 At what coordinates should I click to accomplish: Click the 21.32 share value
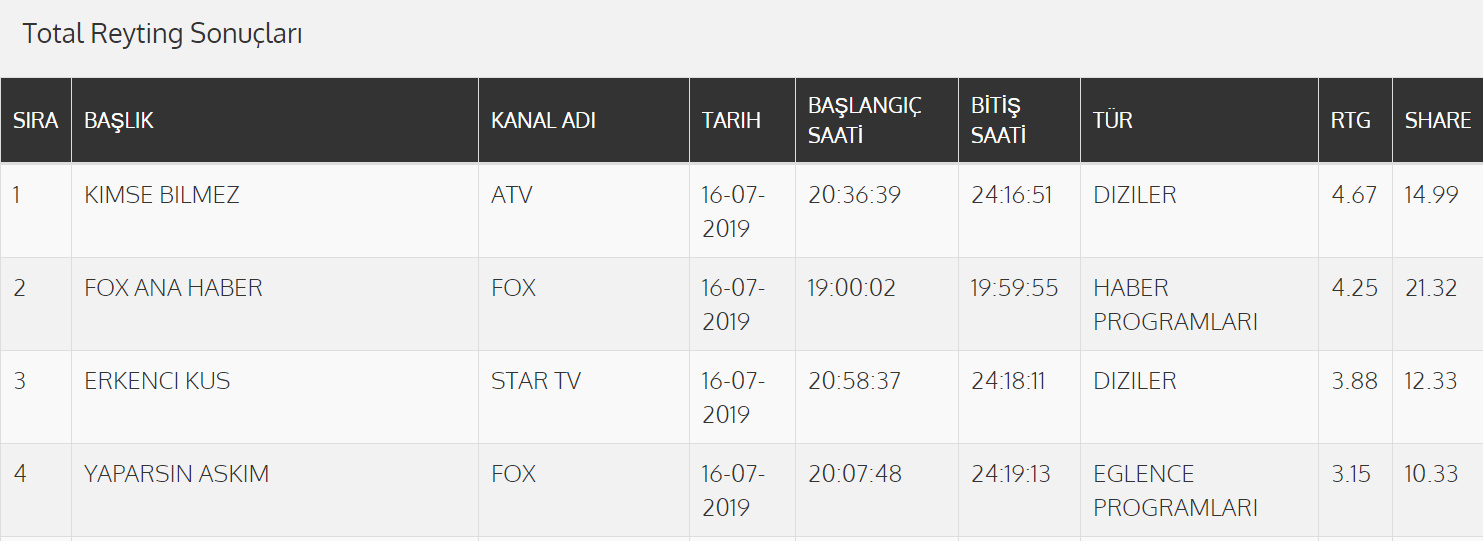tap(1431, 288)
